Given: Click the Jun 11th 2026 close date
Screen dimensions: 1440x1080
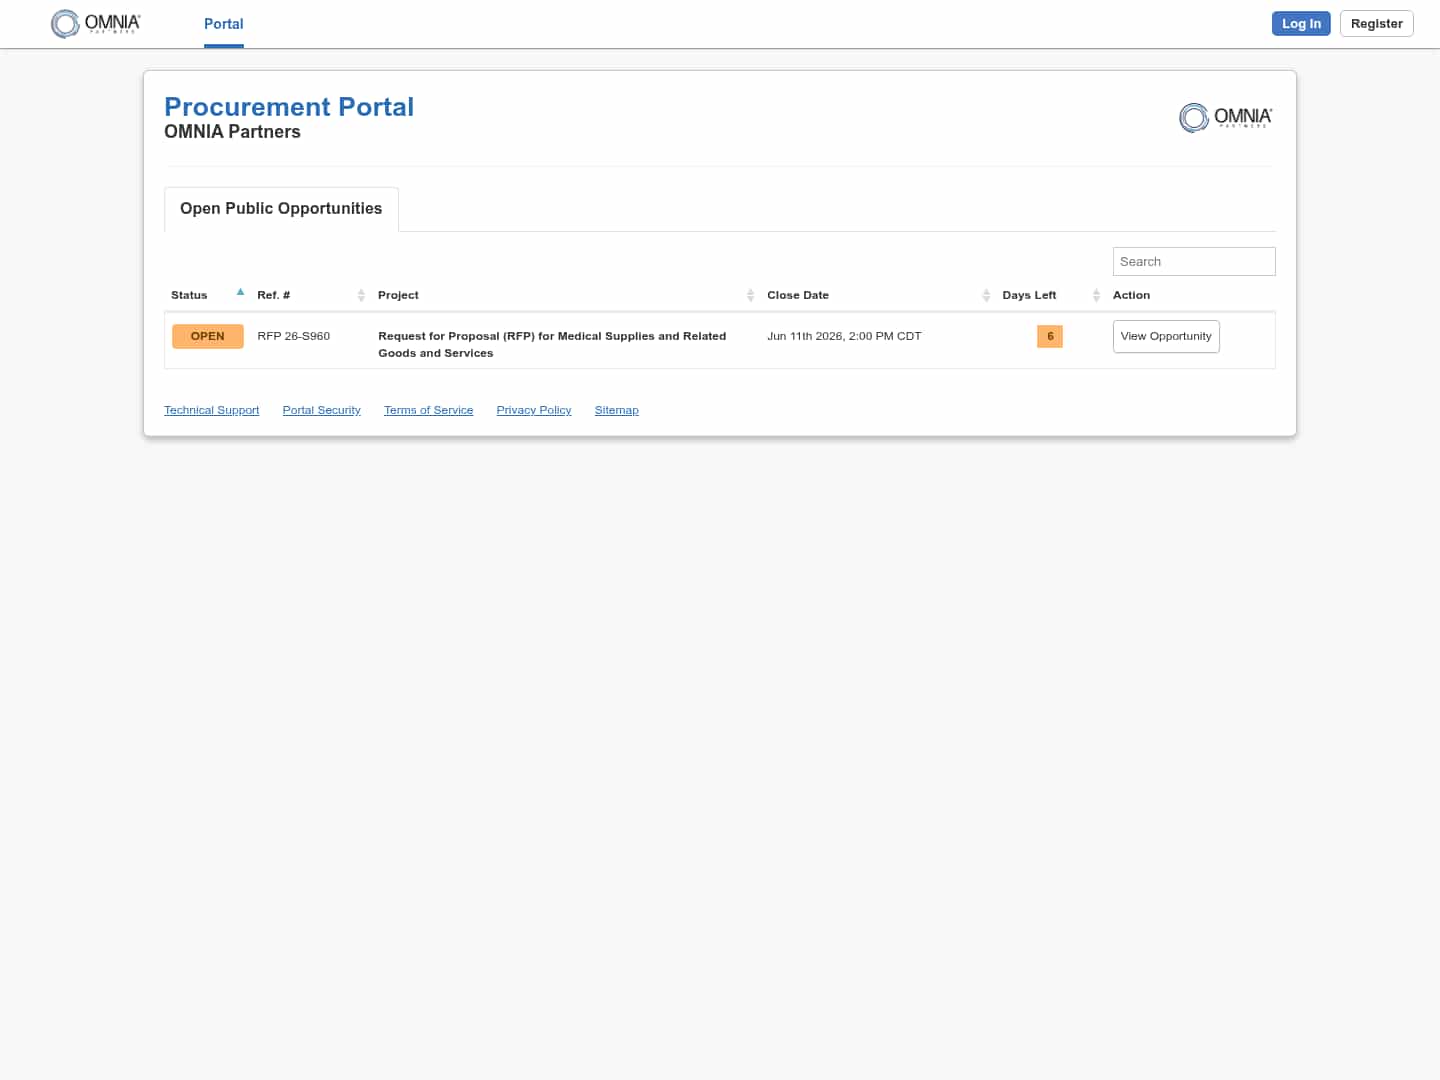Looking at the screenshot, I should (x=844, y=336).
